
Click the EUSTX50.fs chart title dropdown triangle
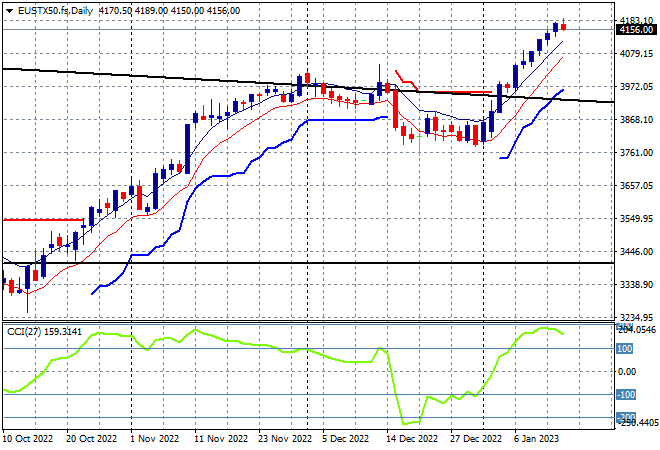pos(9,11)
